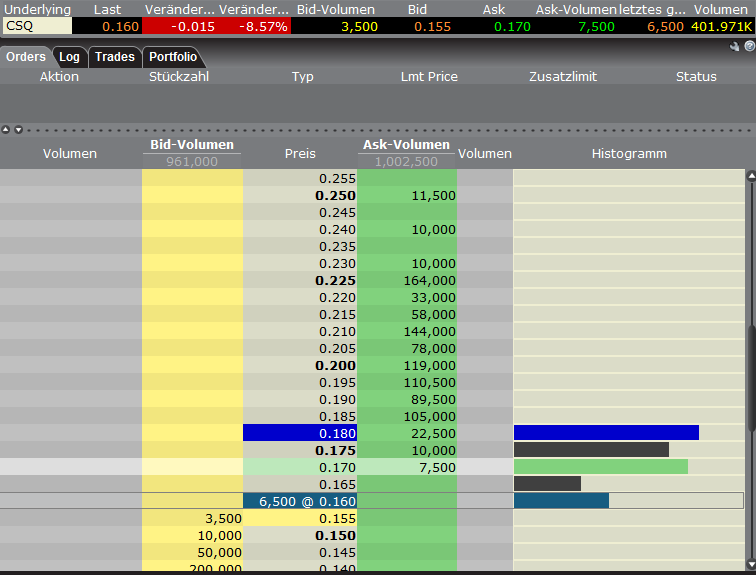Click the 3,500 bid volume at 0.155

point(192,518)
